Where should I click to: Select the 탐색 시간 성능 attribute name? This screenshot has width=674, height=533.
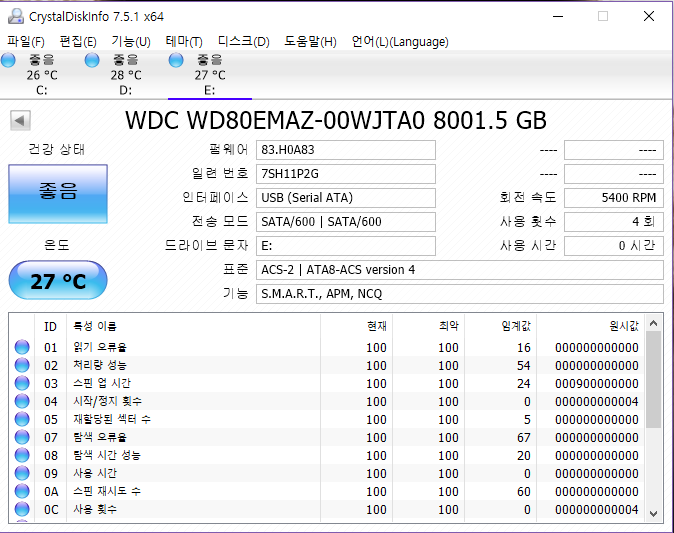coord(107,455)
